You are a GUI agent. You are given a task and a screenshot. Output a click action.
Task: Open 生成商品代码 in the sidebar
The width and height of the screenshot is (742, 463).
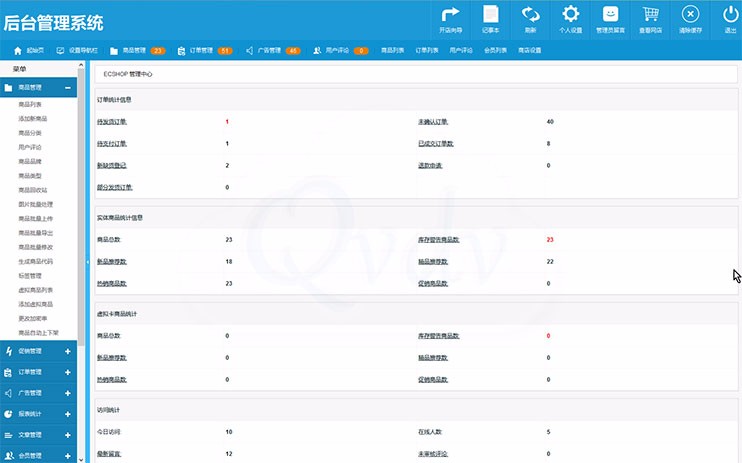(35, 261)
